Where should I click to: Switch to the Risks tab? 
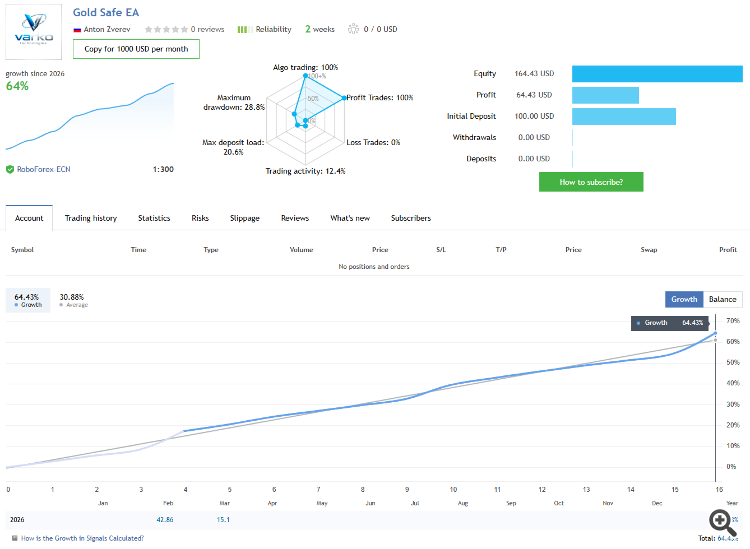tap(200, 218)
